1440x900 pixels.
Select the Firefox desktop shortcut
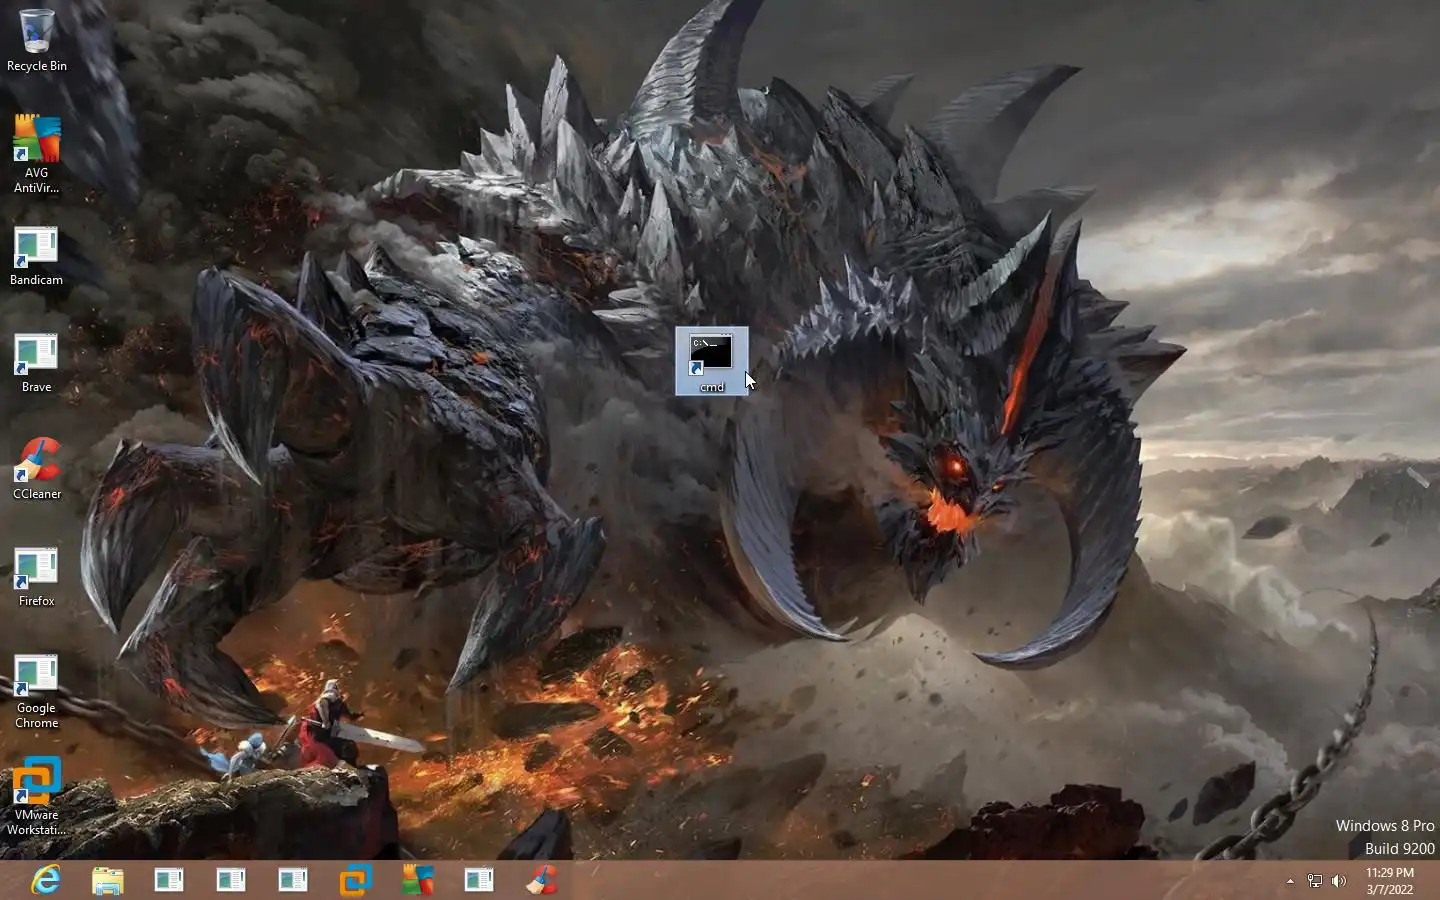pos(36,578)
